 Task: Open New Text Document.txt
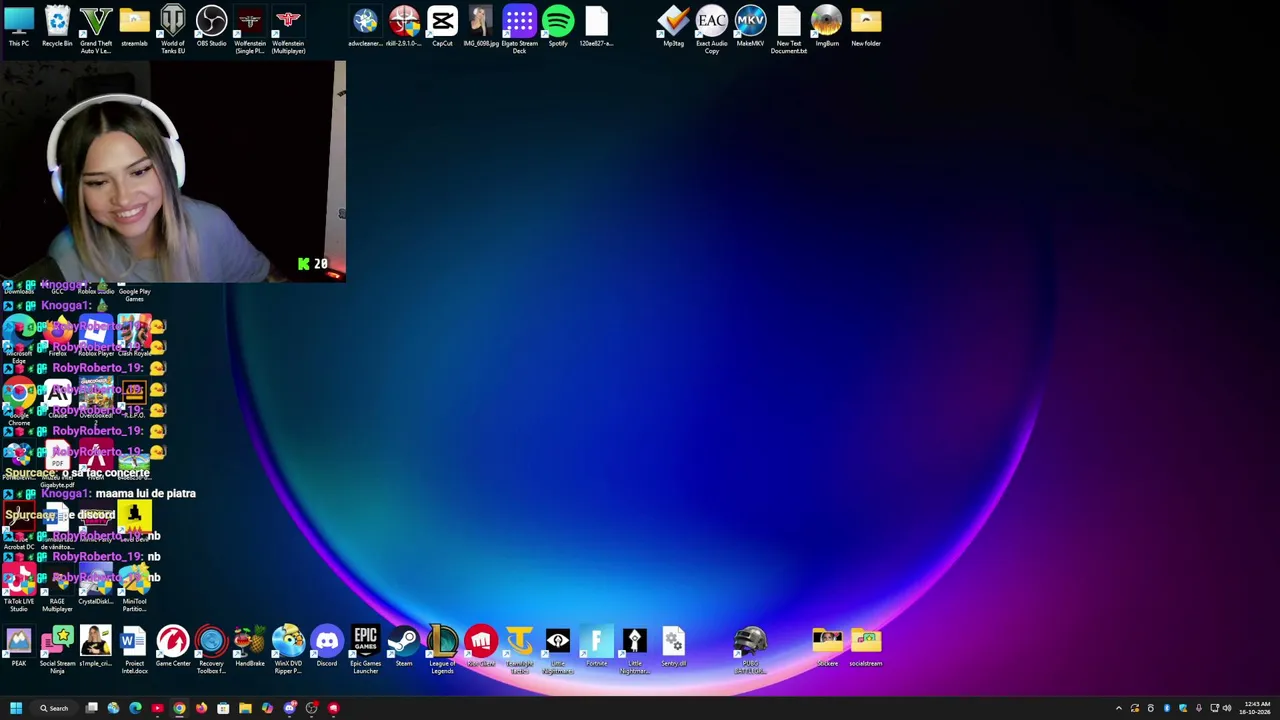point(789,30)
